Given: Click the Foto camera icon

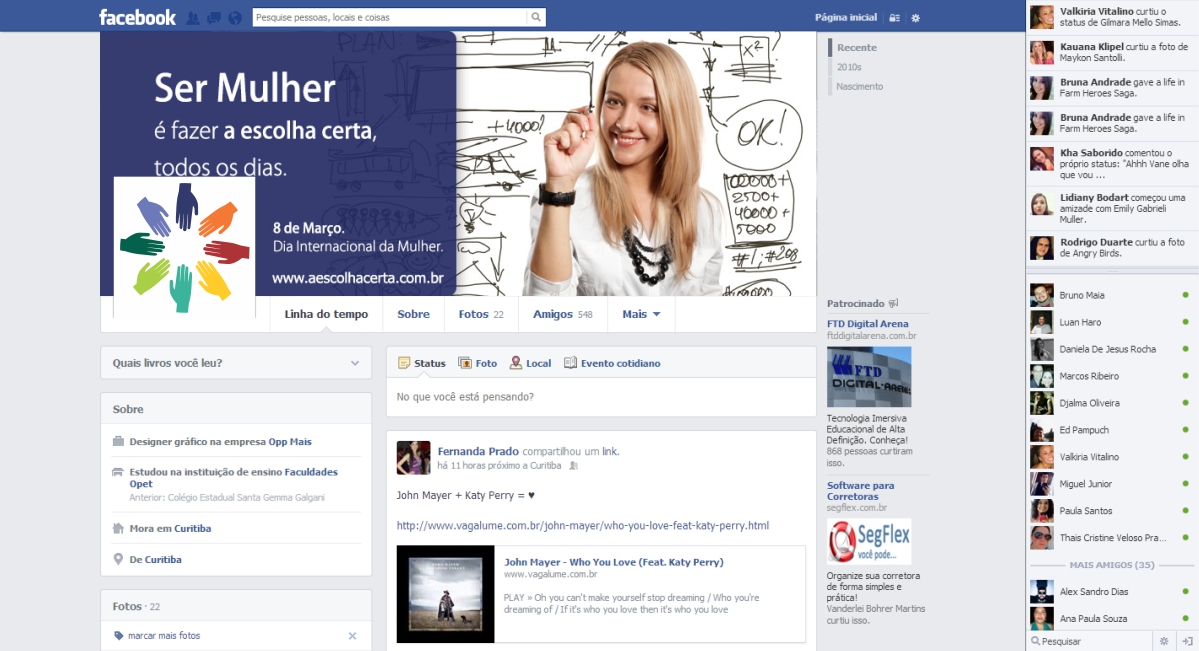Looking at the screenshot, I should coord(464,363).
